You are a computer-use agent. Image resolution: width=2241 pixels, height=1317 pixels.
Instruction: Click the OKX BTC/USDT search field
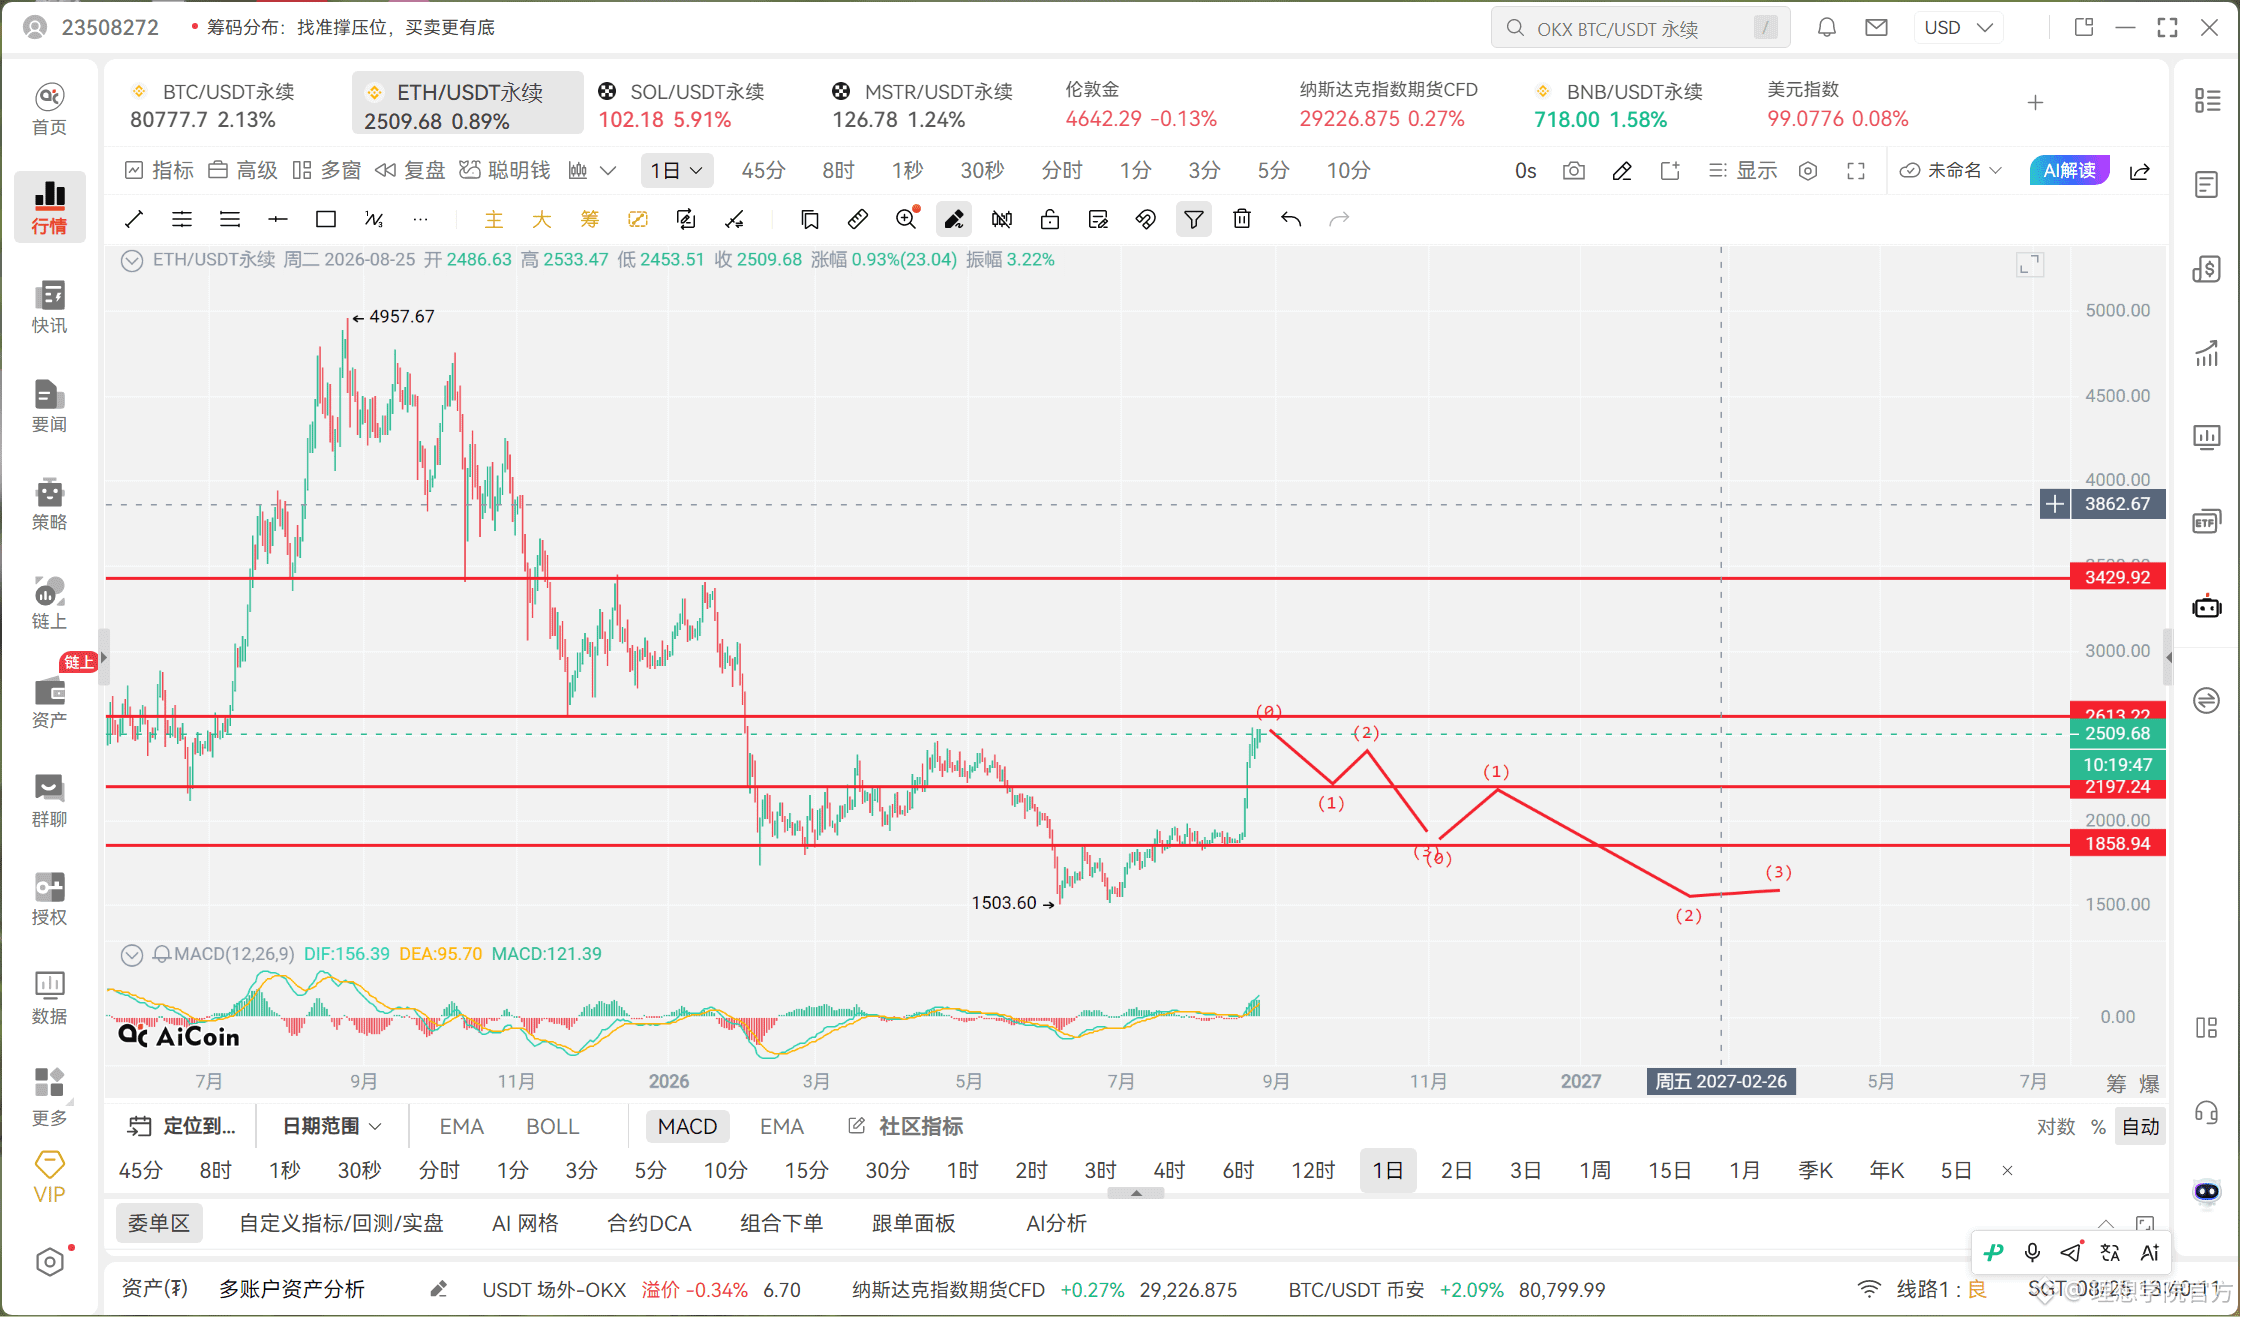(1640, 28)
